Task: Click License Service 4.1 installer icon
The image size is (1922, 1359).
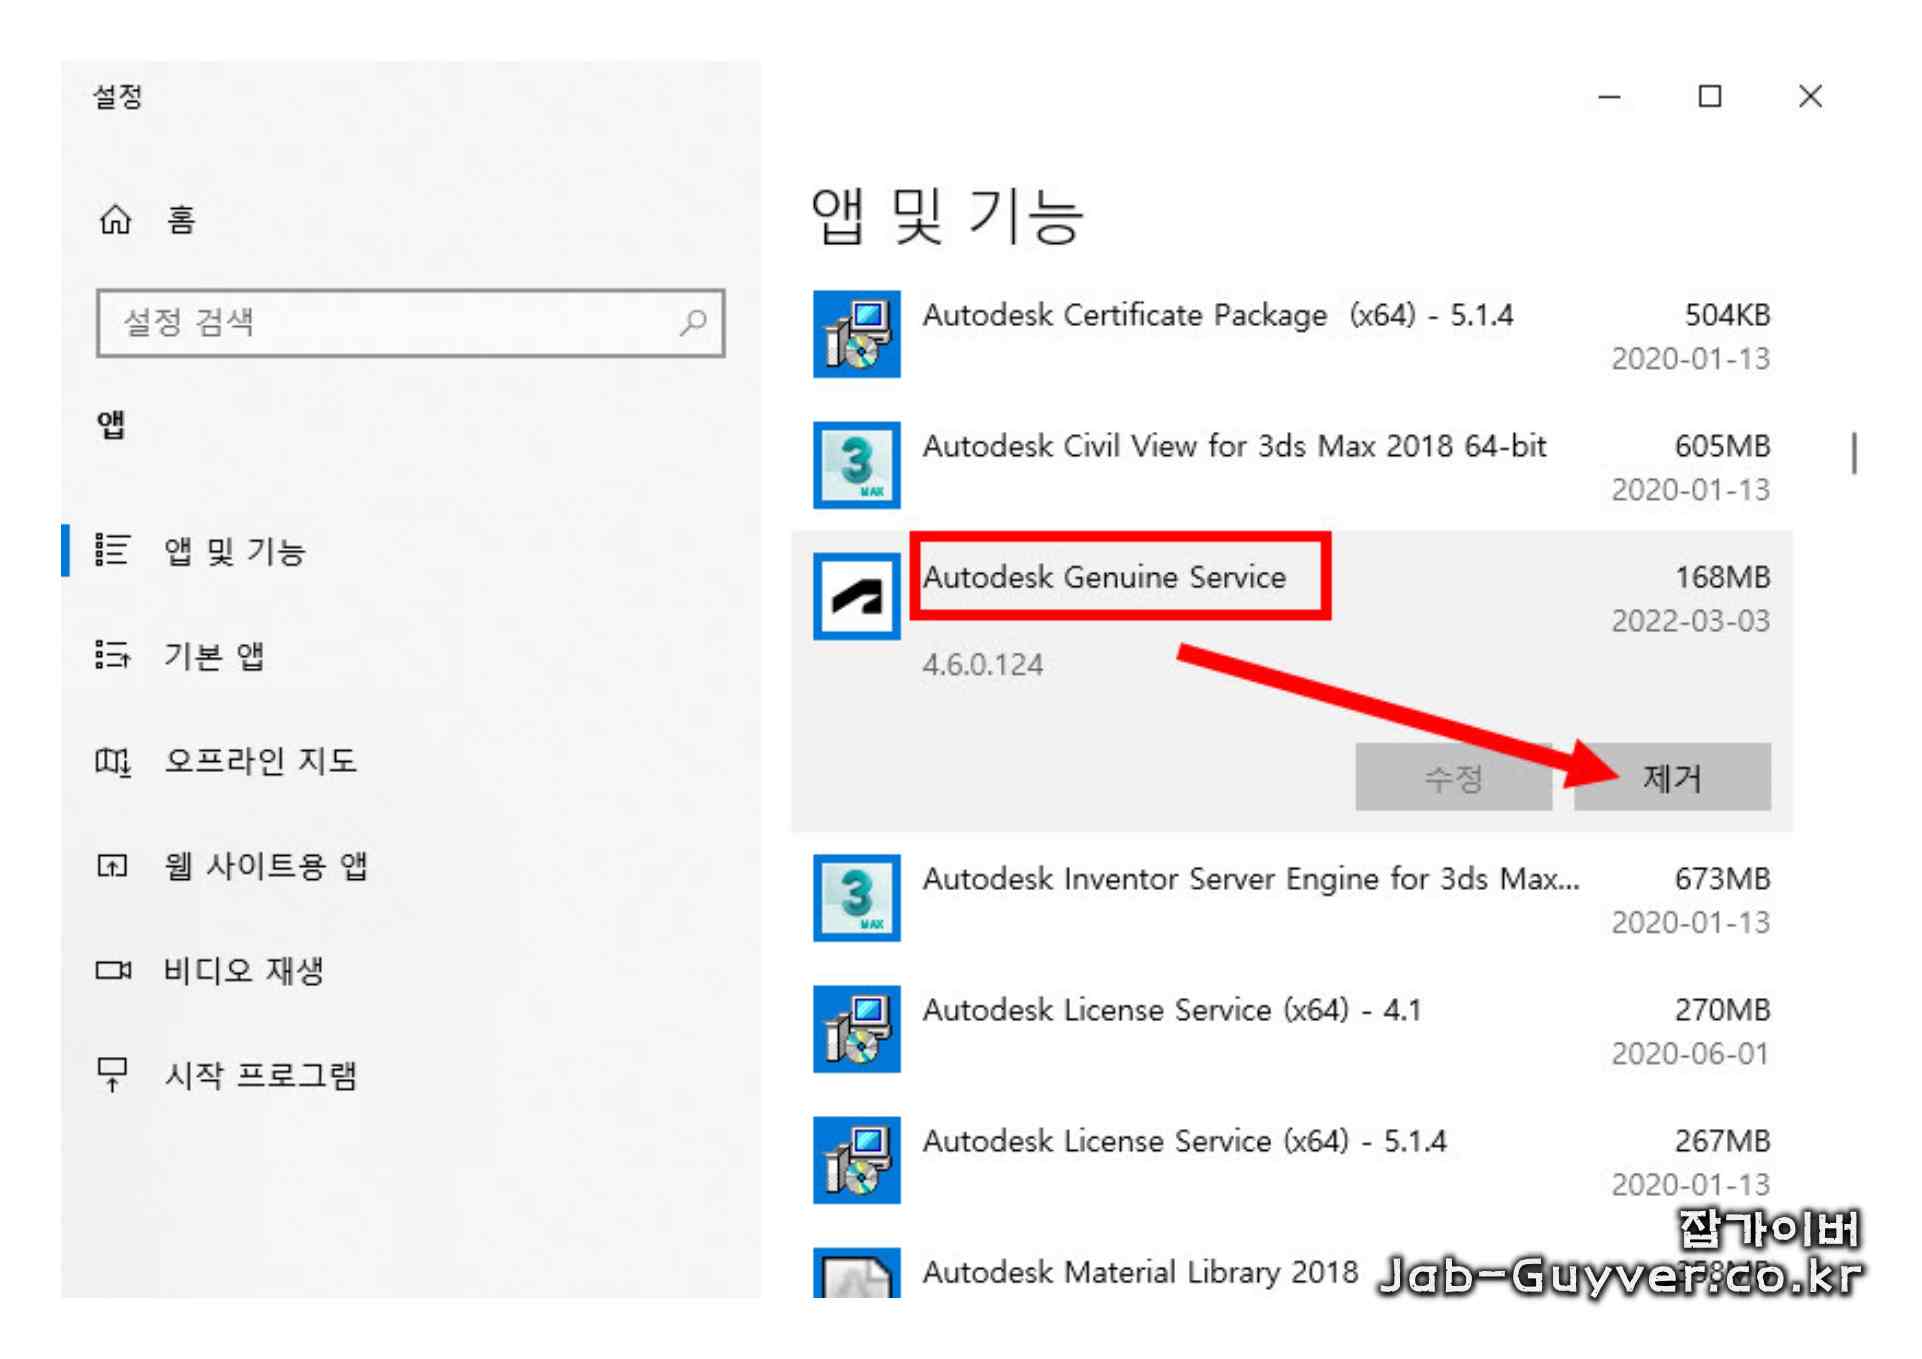Action: 856,1029
